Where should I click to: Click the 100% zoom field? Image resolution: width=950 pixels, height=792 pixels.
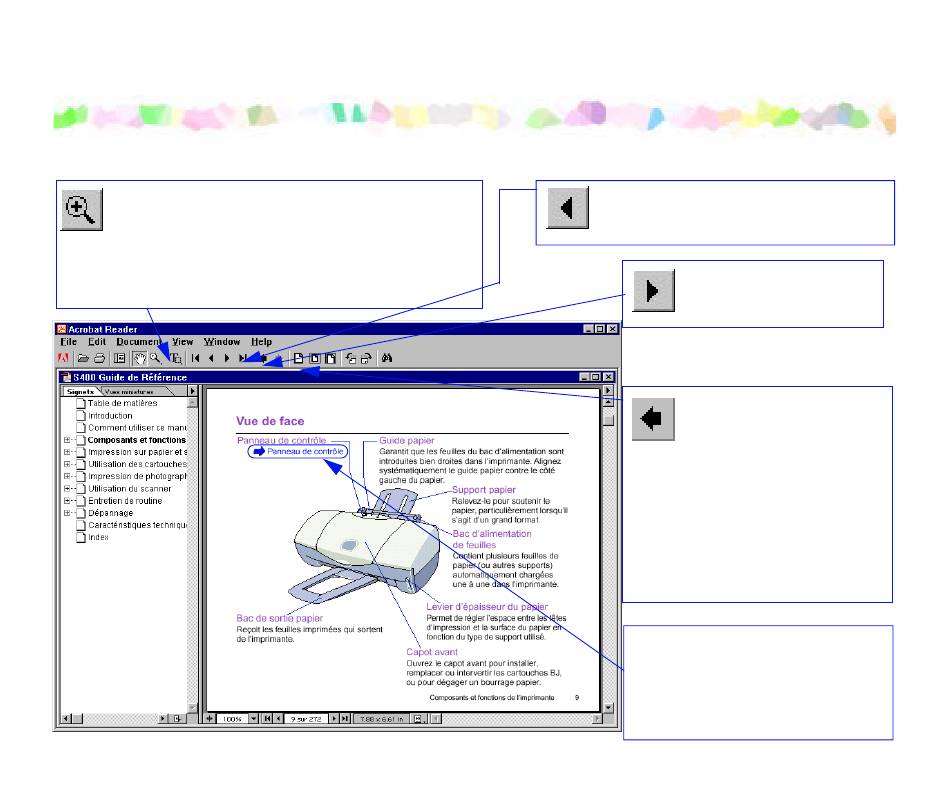(232, 719)
